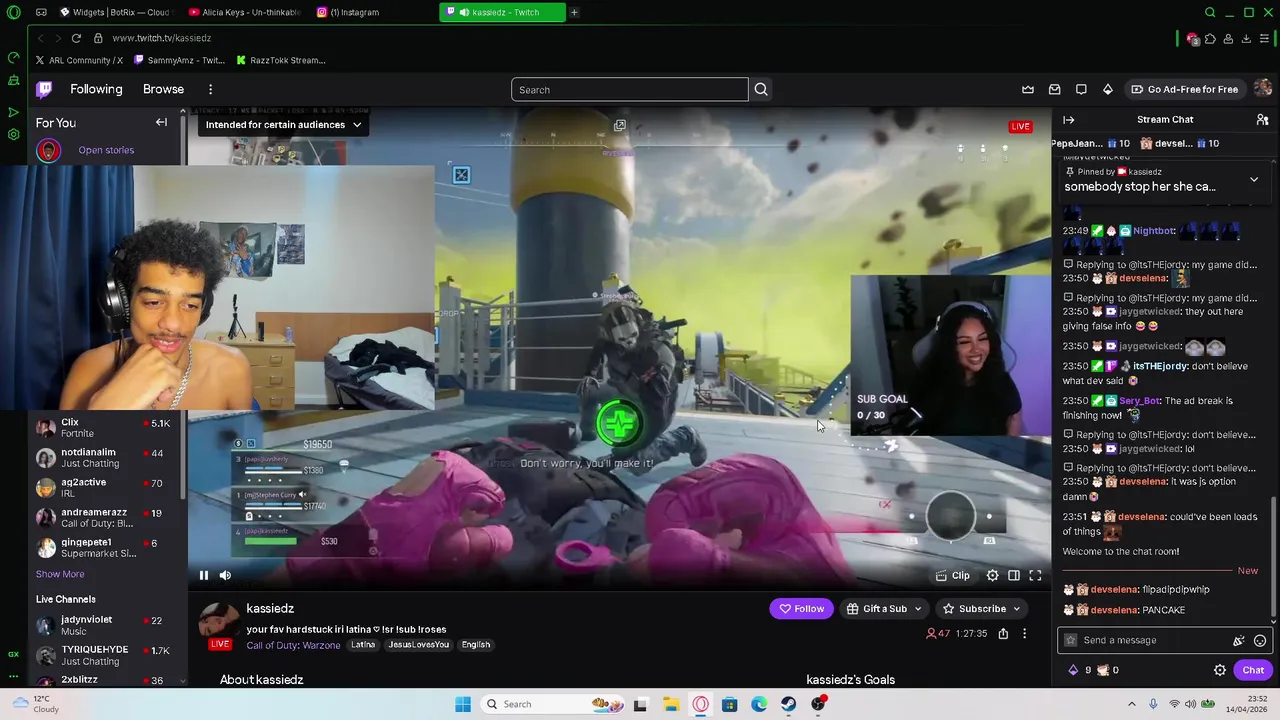The image size is (1280, 720).
Task: Open video player settings gear
Action: click(992, 575)
